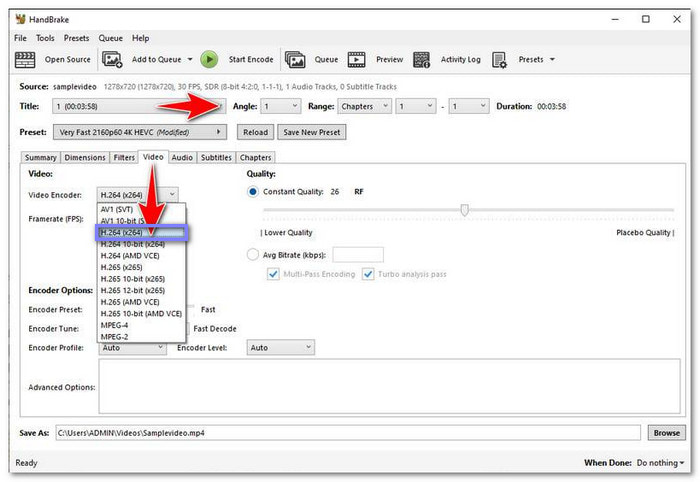Open the end chapter dropdown
The width and height of the screenshot is (700, 482).
point(469,106)
